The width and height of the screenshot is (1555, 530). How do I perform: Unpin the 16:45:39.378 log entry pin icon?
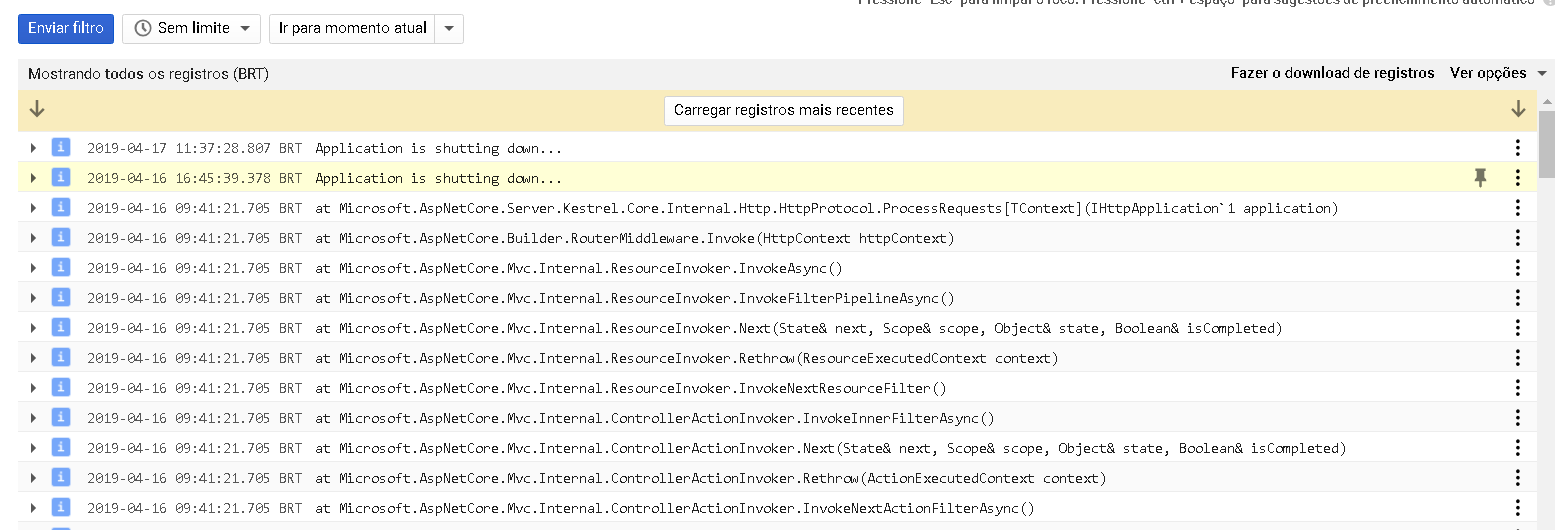pyautogui.click(x=1481, y=178)
